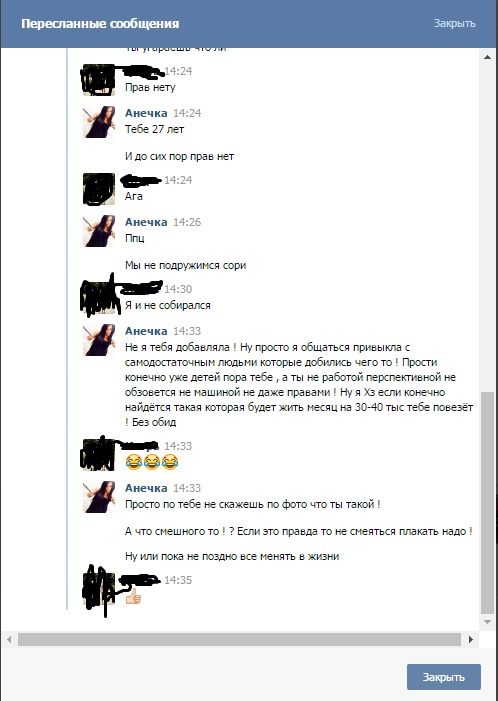Viewport: 498px width, 701px height.
Task: Click the horizontal scrollbar right arrow
Action: [x=470, y=639]
